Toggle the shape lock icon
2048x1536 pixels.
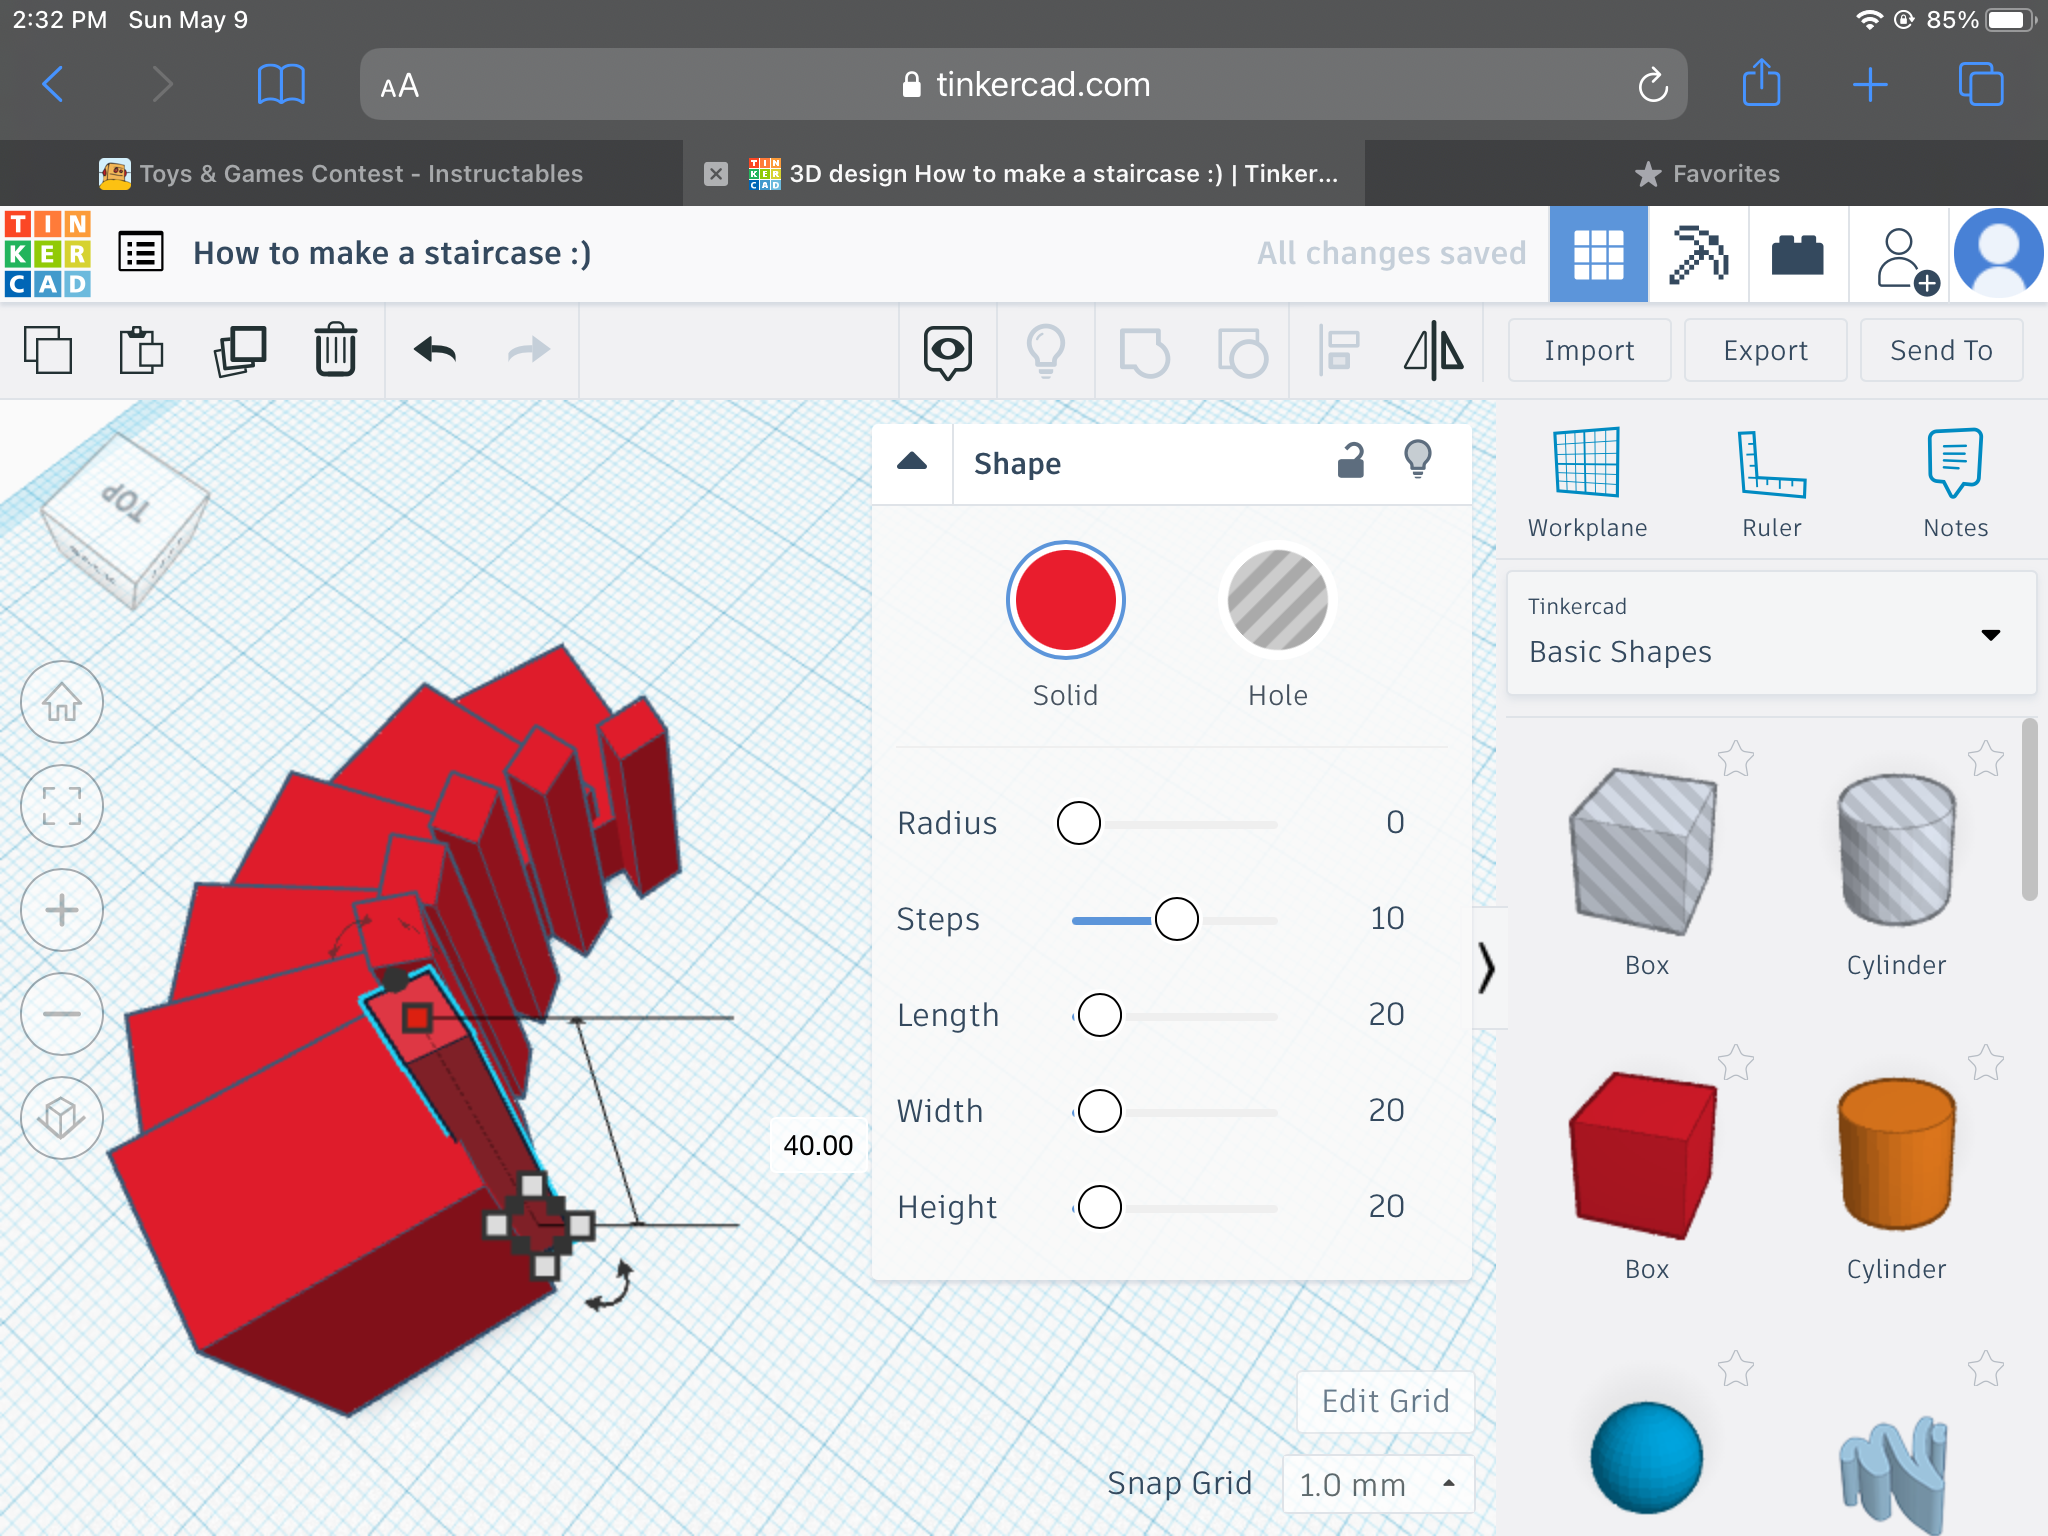(1351, 461)
